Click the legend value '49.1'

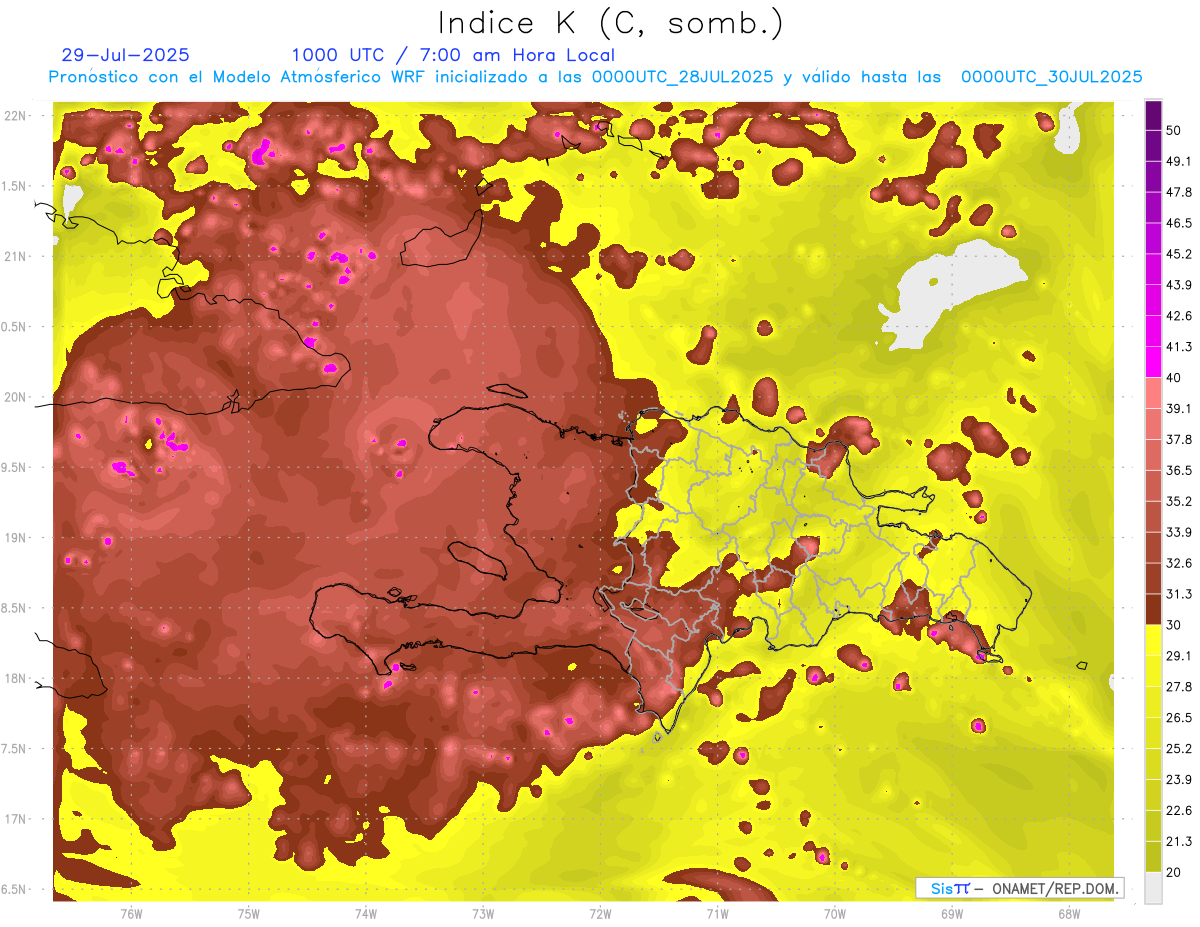point(1179,162)
